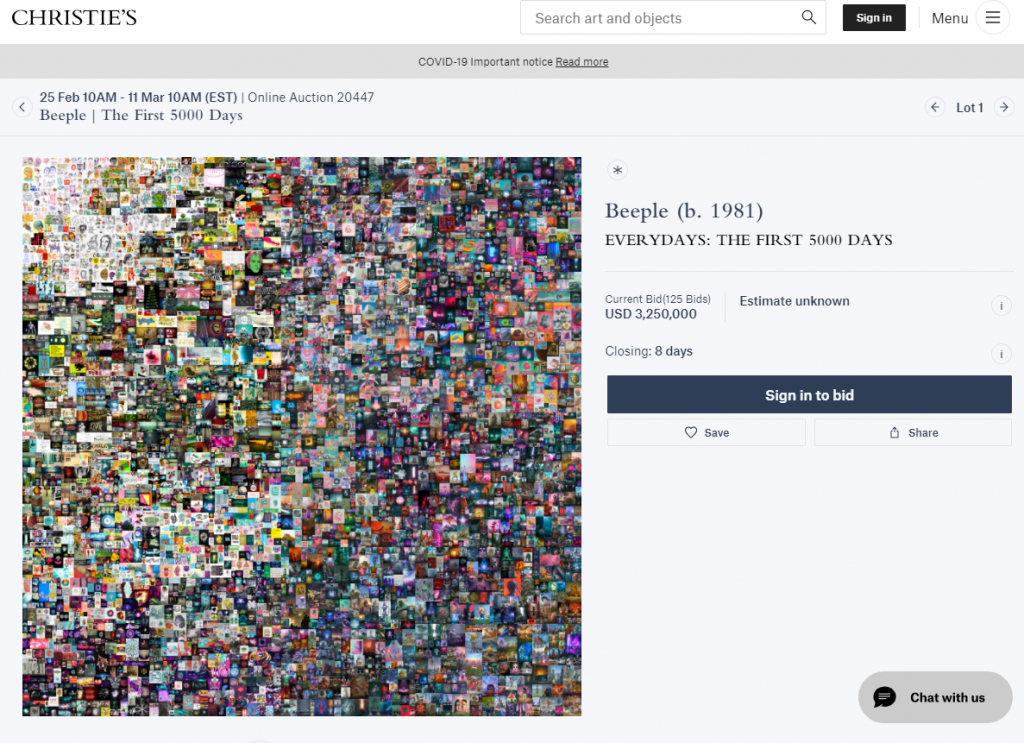
Task: Go to next lot arrow
Action: [1004, 107]
